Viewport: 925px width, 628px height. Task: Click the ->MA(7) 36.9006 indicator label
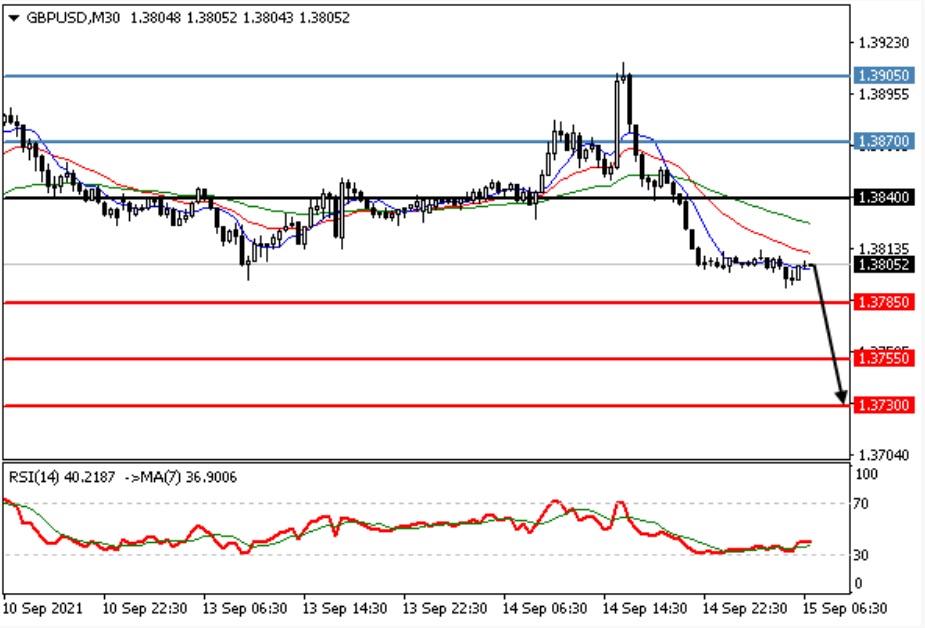click(x=181, y=477)
